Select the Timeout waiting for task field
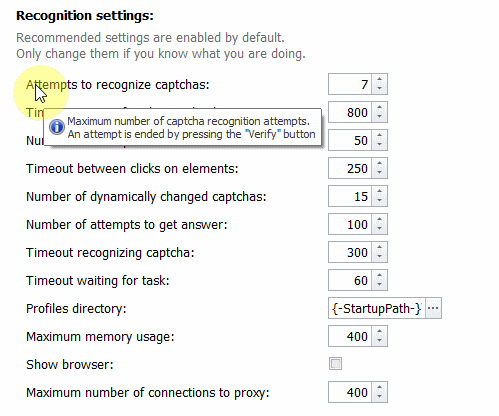Screen dimensions: 499x416 coord(350,280)
